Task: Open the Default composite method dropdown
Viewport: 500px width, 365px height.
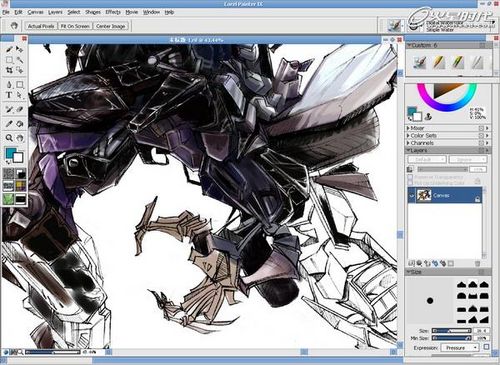Action: 427,160
